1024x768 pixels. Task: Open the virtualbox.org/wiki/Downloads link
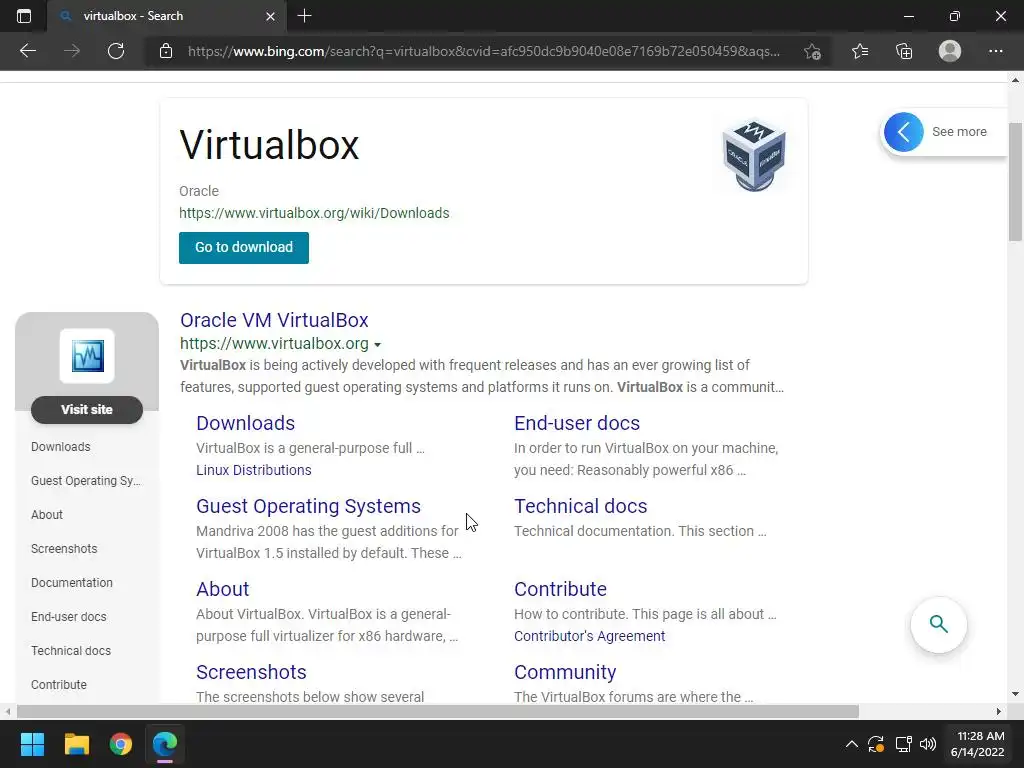[314, 213]
